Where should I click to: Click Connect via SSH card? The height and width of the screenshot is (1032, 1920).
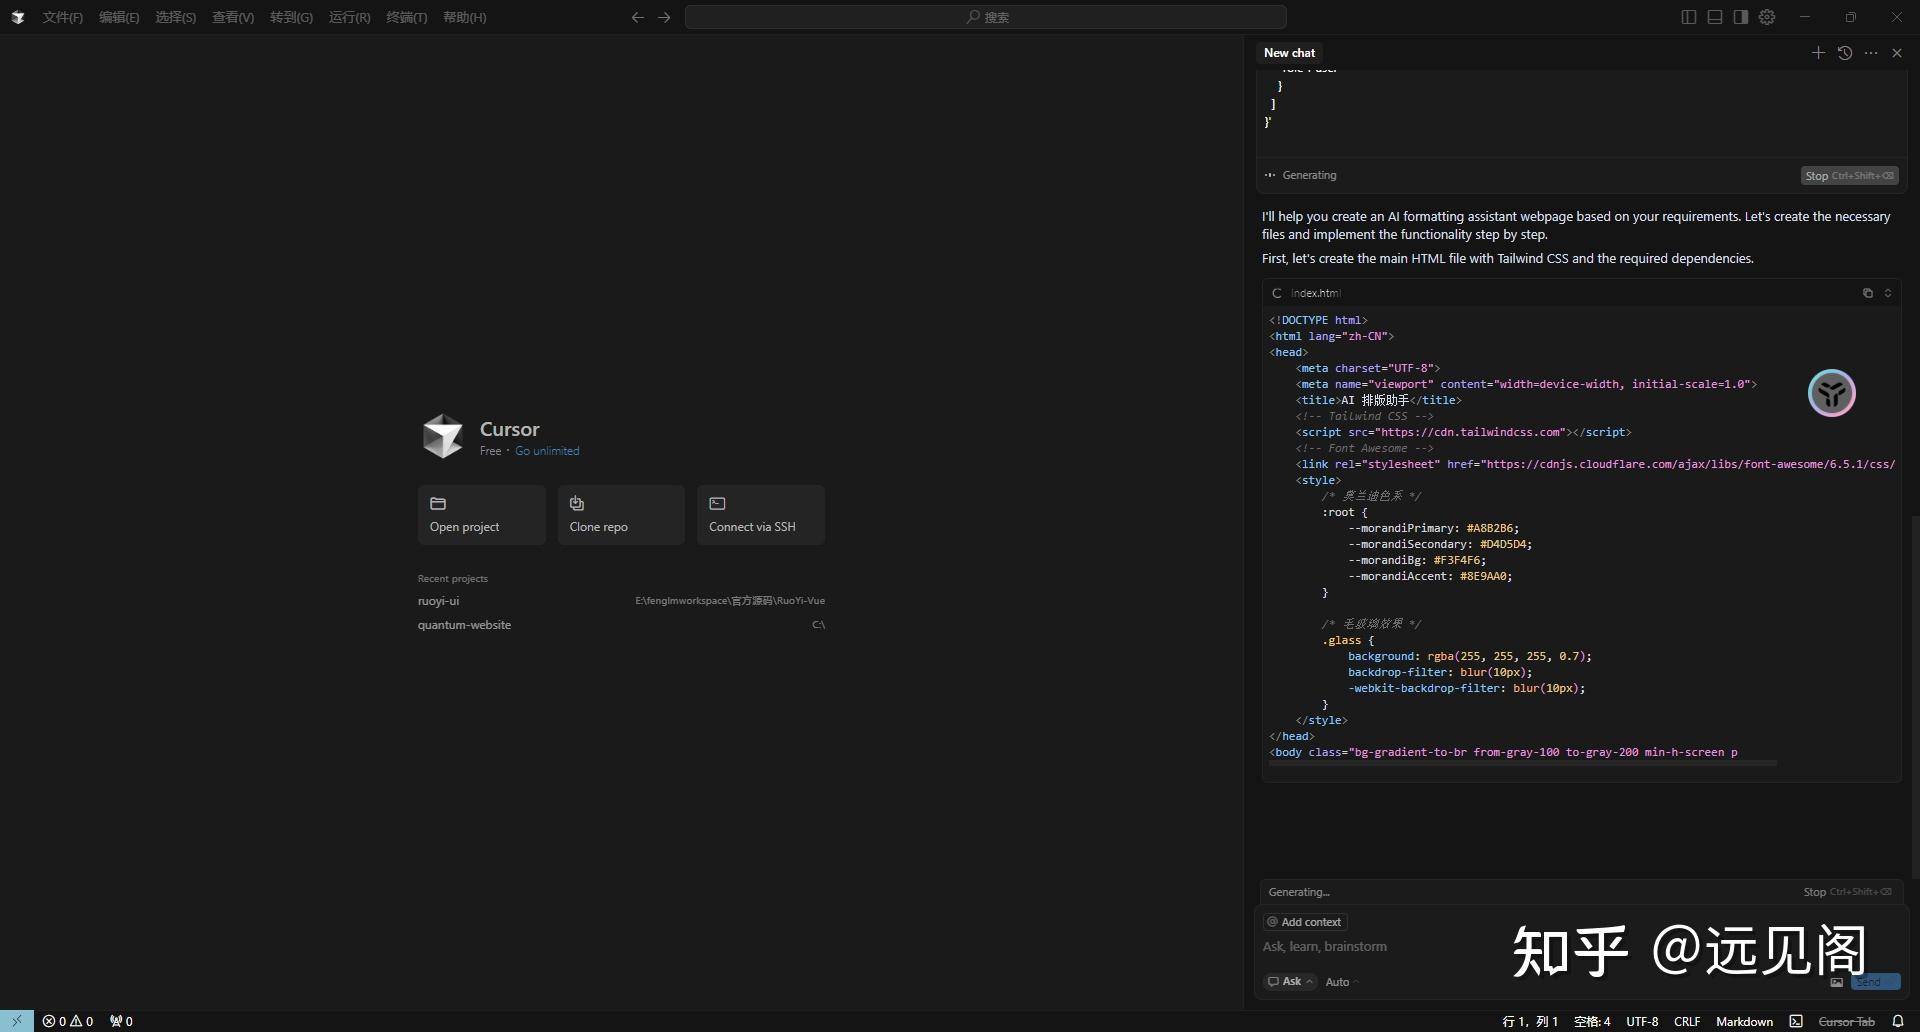click(x=761, y=515)
